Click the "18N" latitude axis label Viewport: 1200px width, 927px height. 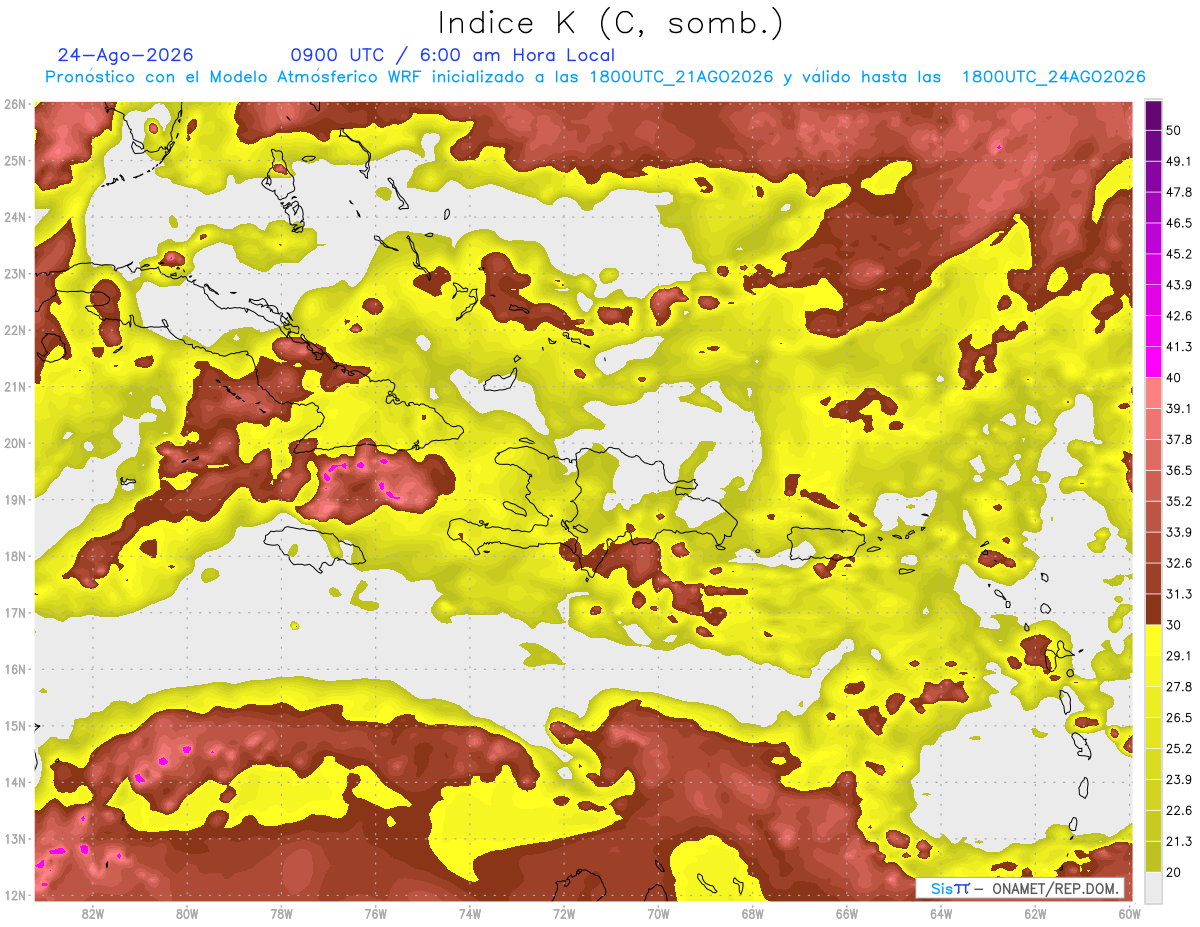(x=14, y=556)
